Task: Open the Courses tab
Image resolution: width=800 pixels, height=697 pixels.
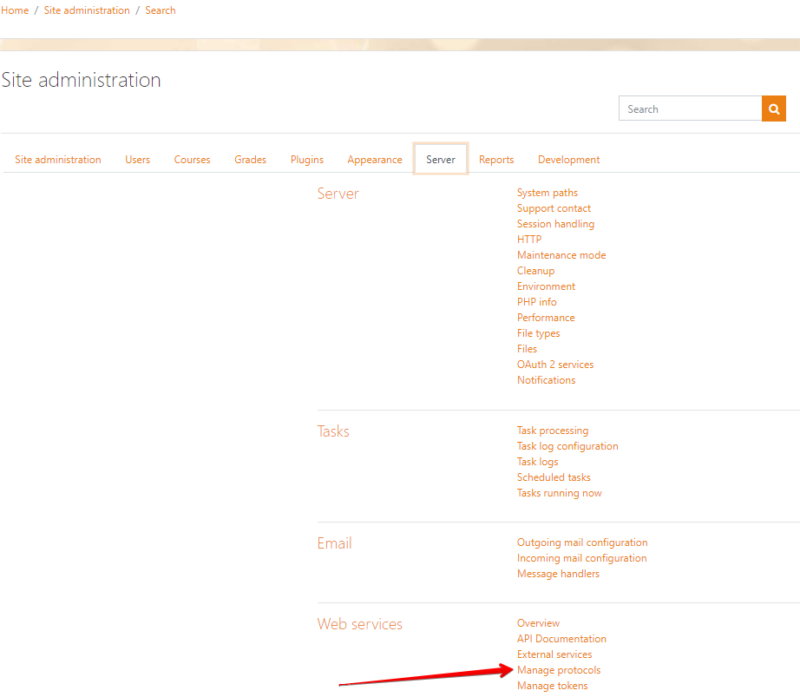Action: coord(192,160)
